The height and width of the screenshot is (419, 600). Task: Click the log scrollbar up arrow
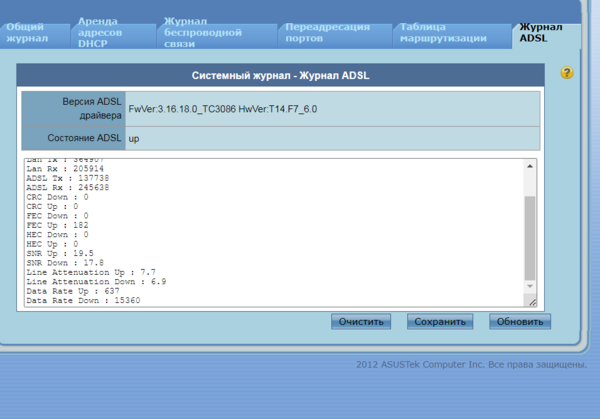pyautogui.click(x=530, y=166)
